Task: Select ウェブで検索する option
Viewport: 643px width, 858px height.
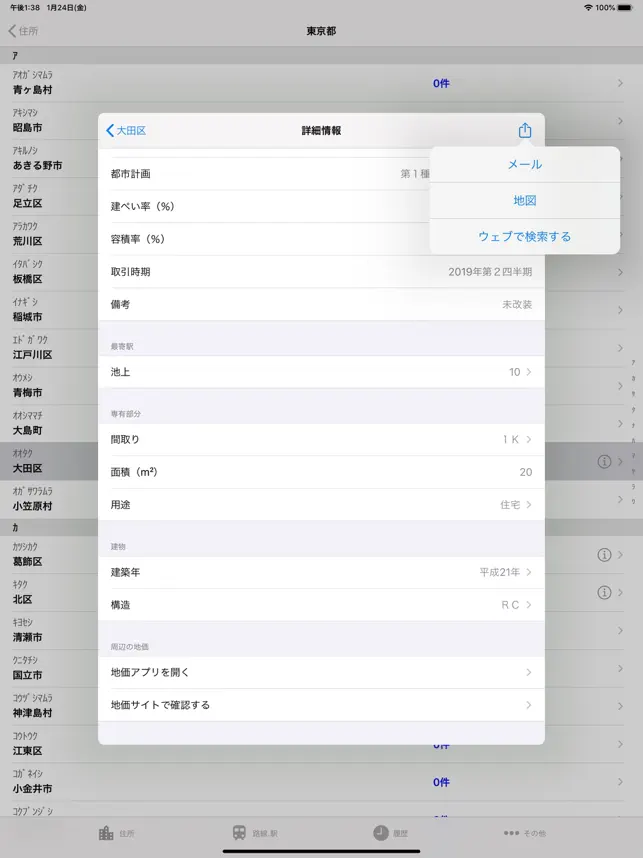Action: tap(524, 236)
